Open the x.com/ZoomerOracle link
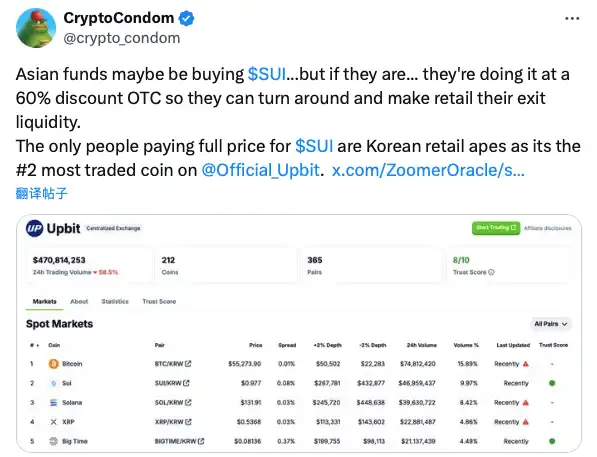Screen dimensions: 597x457 click(428, 170)
